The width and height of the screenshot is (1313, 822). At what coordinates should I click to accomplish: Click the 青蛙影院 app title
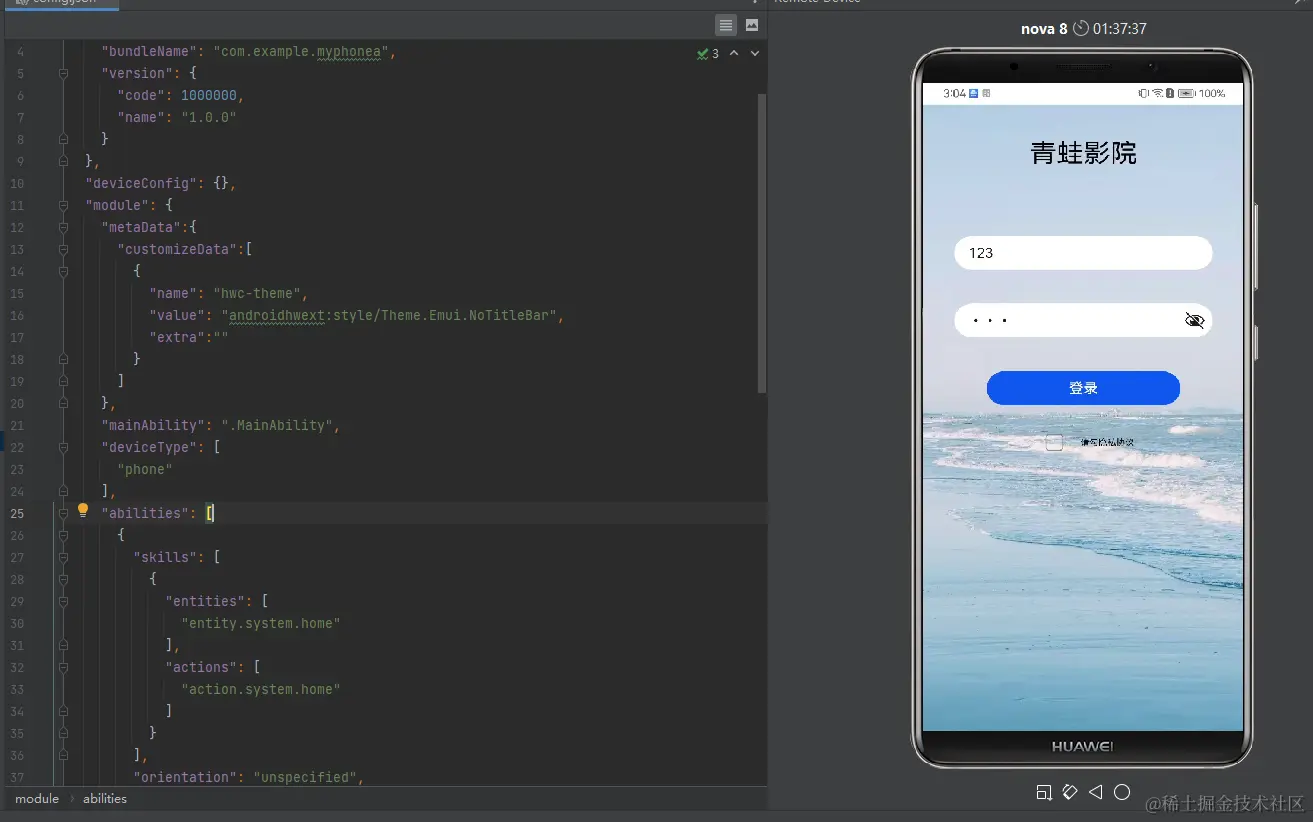(x=1083, y=153)
